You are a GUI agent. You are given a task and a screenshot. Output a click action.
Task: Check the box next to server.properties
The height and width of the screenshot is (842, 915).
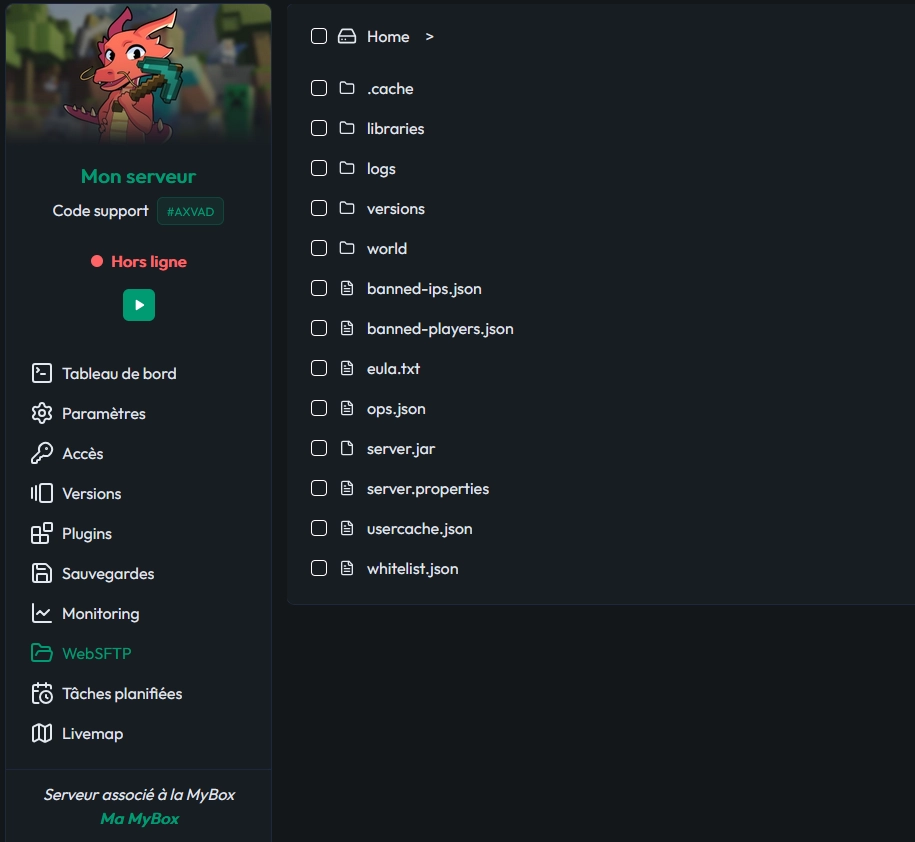point(319,488)
